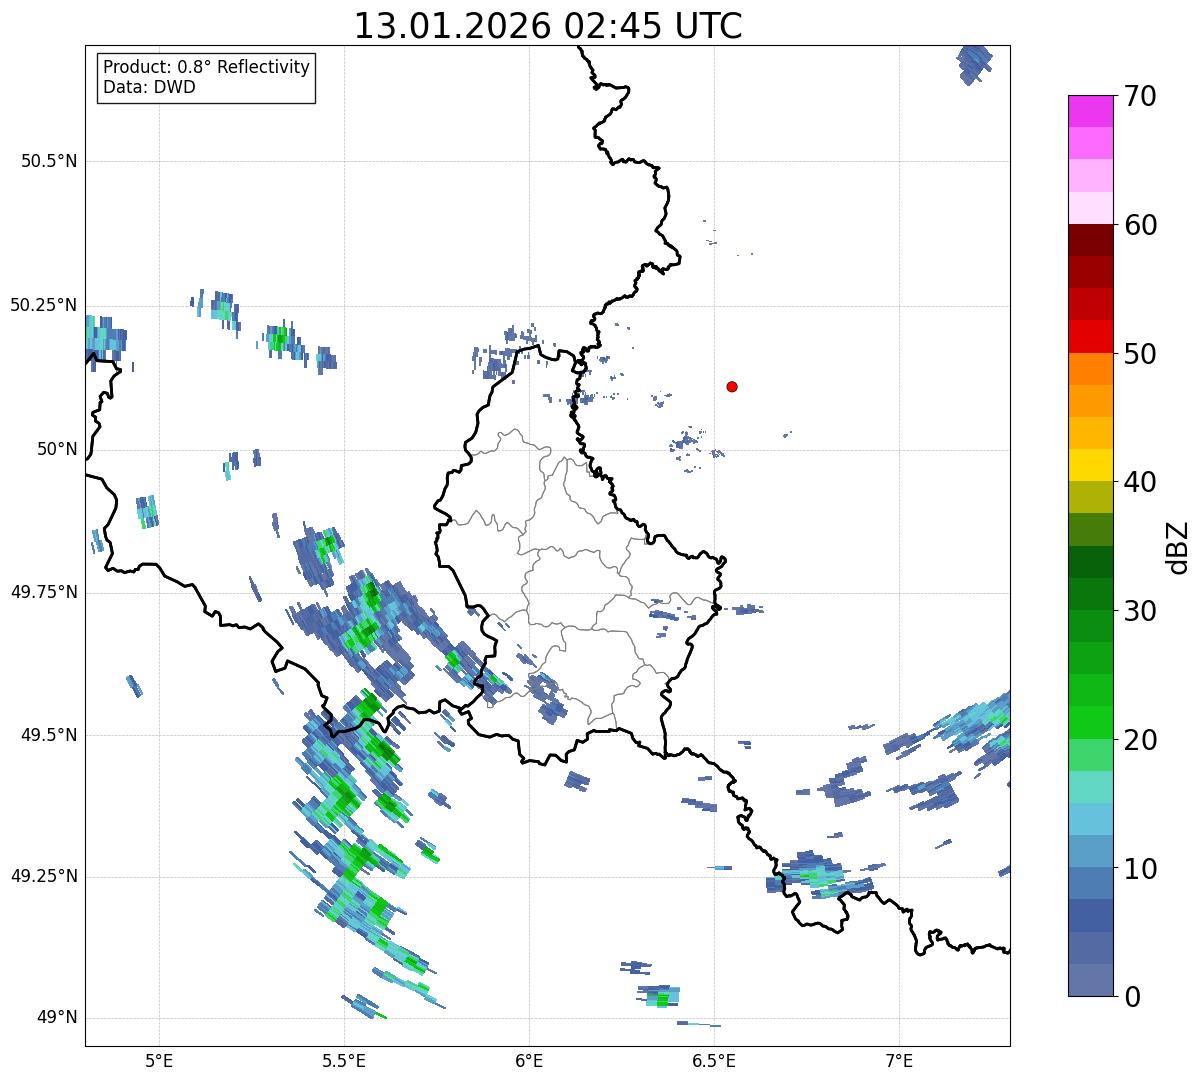This screenshot has height=1081, width=1202.
Task: Pick the dark maroon swatch below 60 dBZ
Action: [x=1090, y=240]
